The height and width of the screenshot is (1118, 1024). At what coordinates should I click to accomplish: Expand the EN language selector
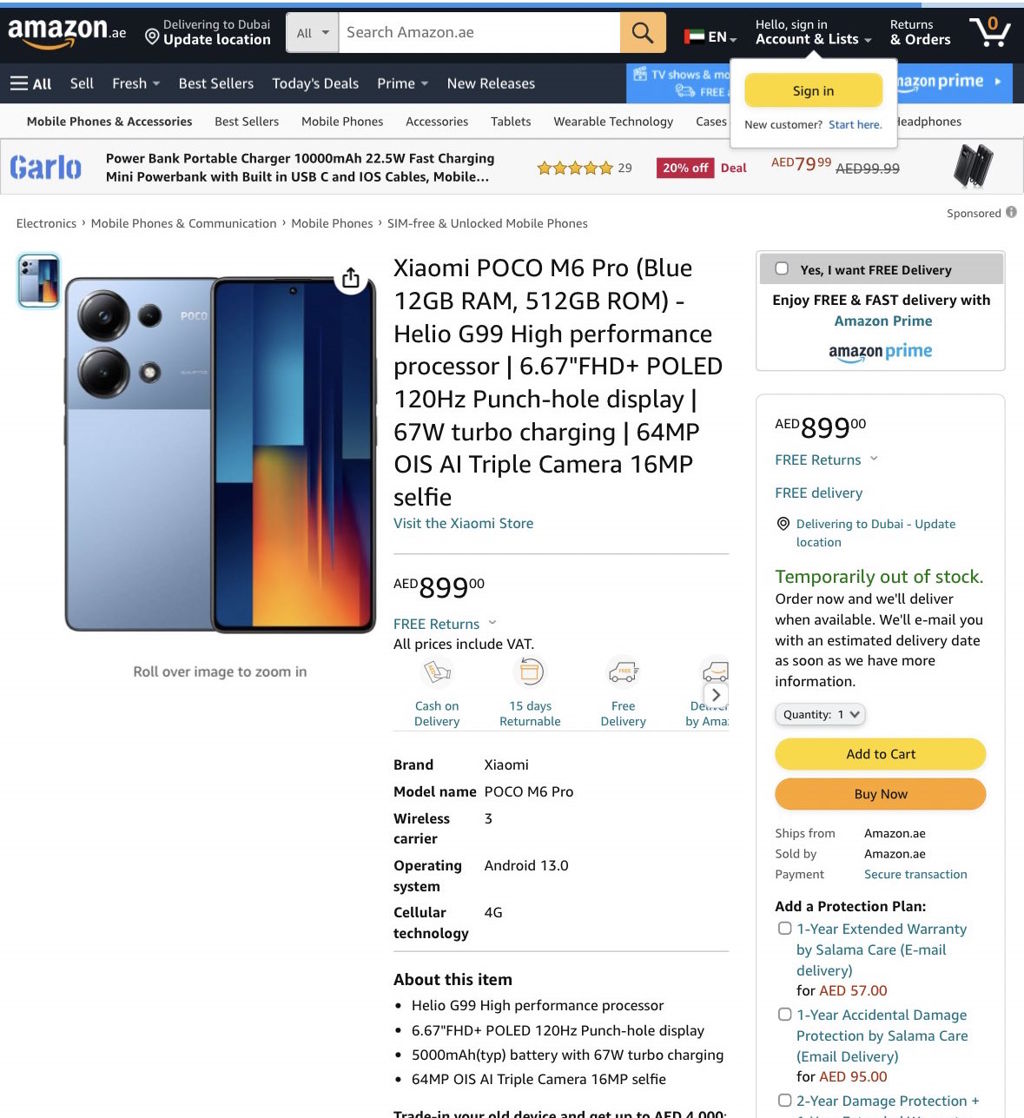coord(710,36)
